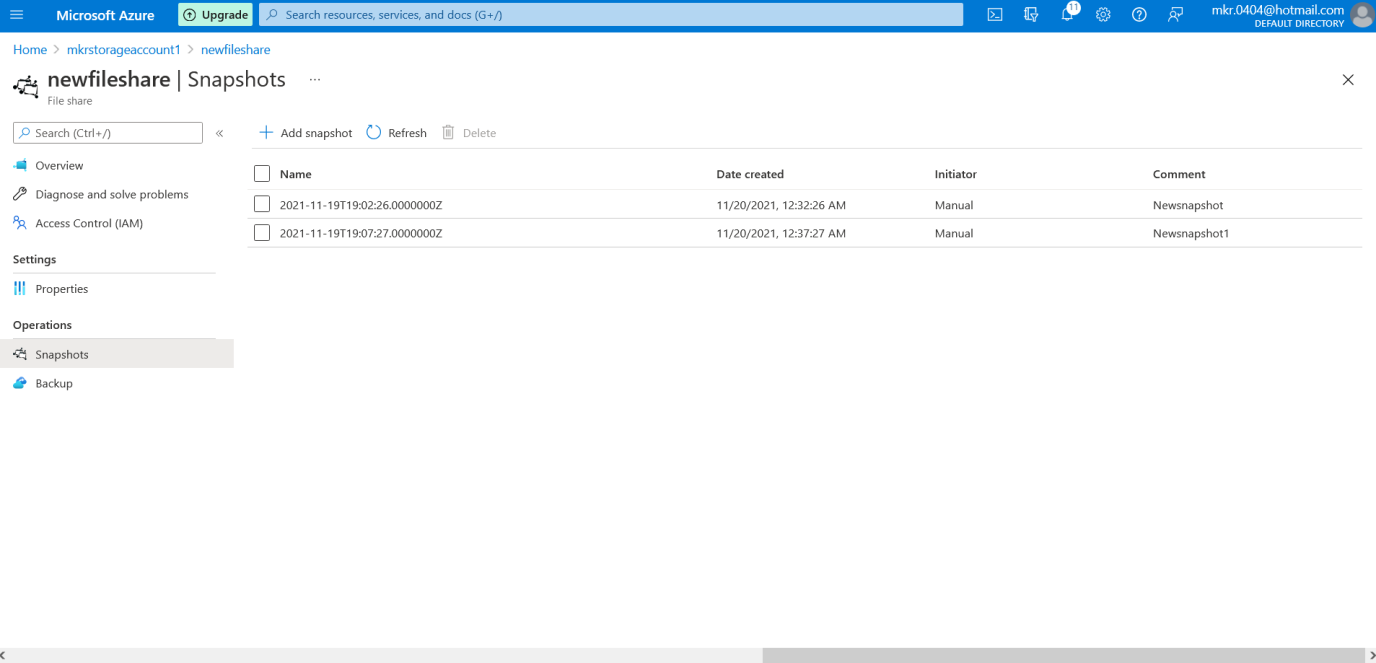The image size is (1376, 663).
Task: Check the 2021-11-19T19:07:27 snapshot checkbox
Action: (x=262, y=233)
